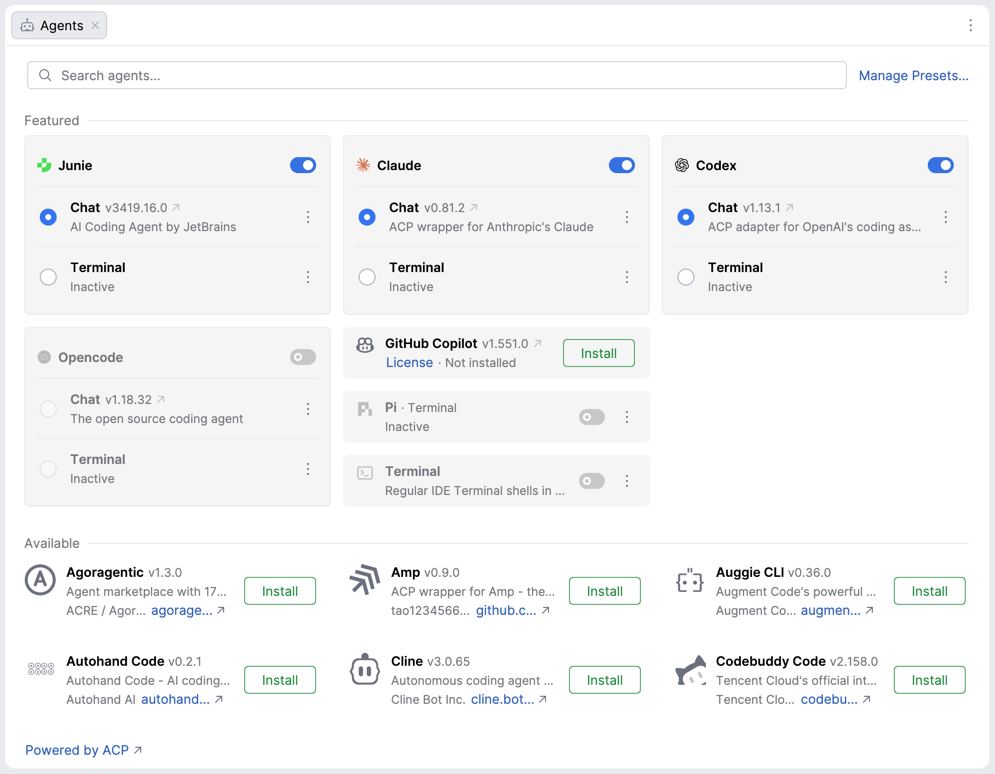995x774 pixels.
Task: Switch to the Agents tab
Action: 59,25
